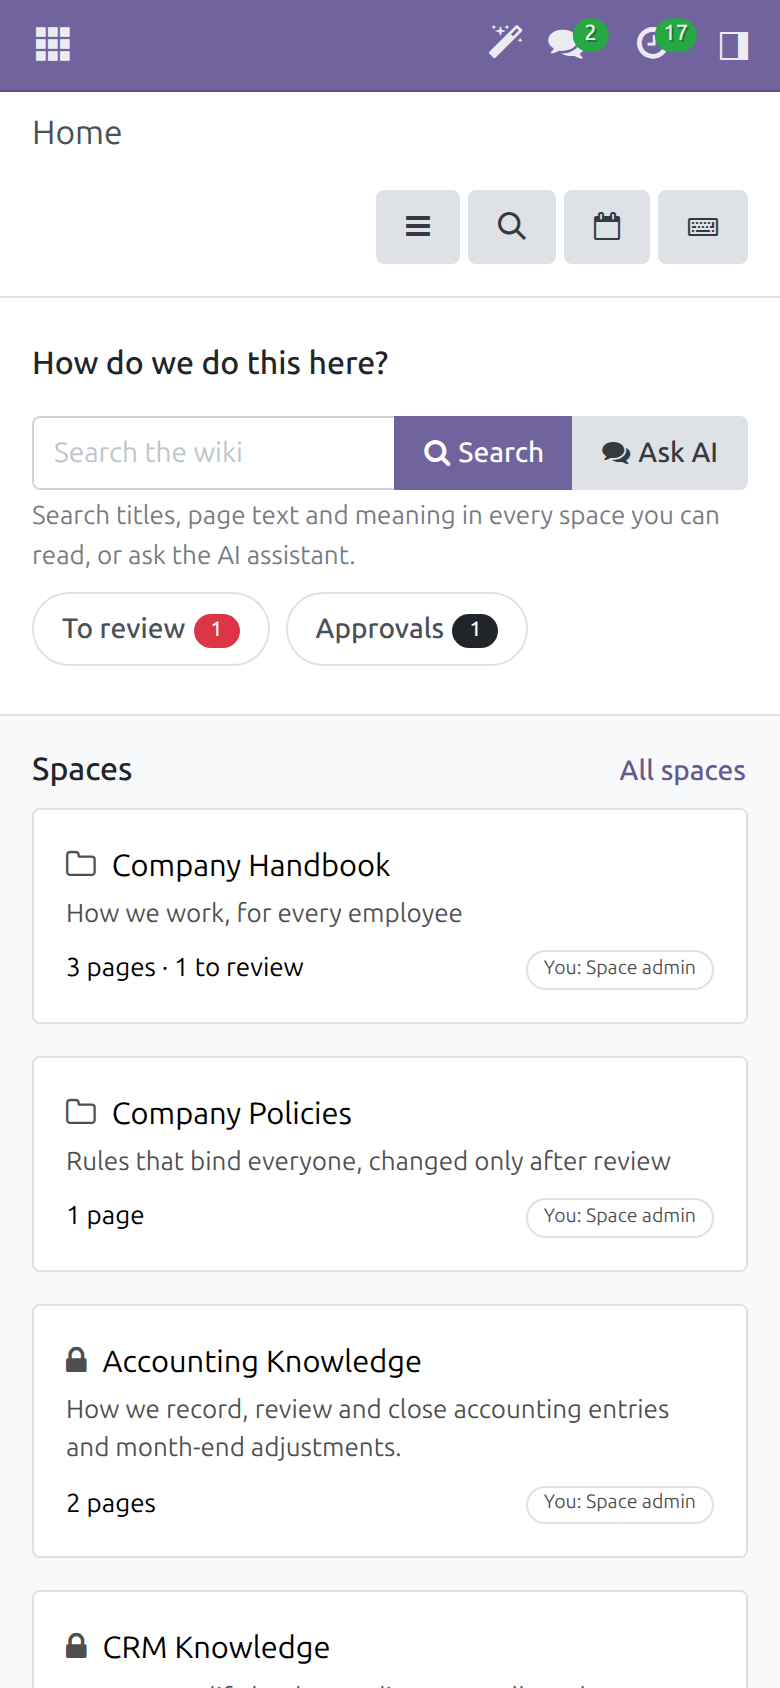This screenshot has width=780, height=1688.
Task: Open the calendar toolbar button
Action: coord(607,227)
